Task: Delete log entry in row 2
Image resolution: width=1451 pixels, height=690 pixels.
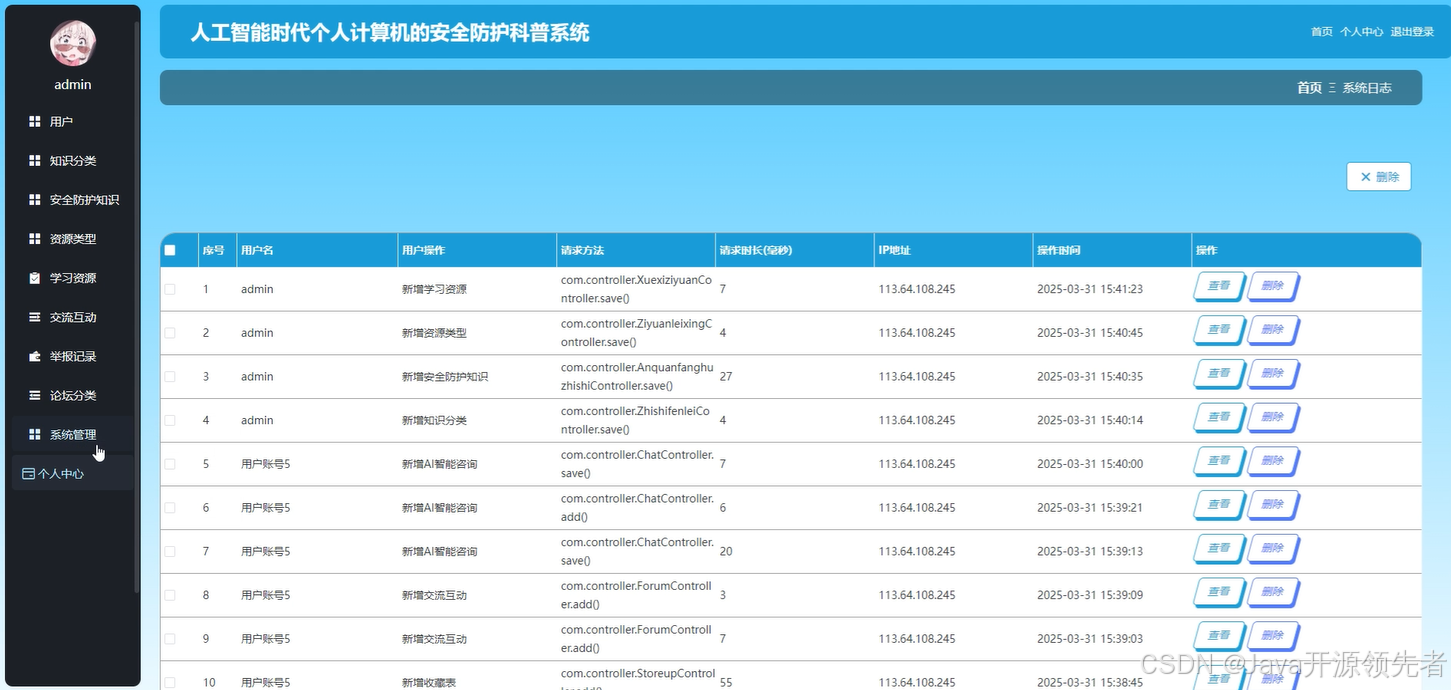Action: (1273, 331)
